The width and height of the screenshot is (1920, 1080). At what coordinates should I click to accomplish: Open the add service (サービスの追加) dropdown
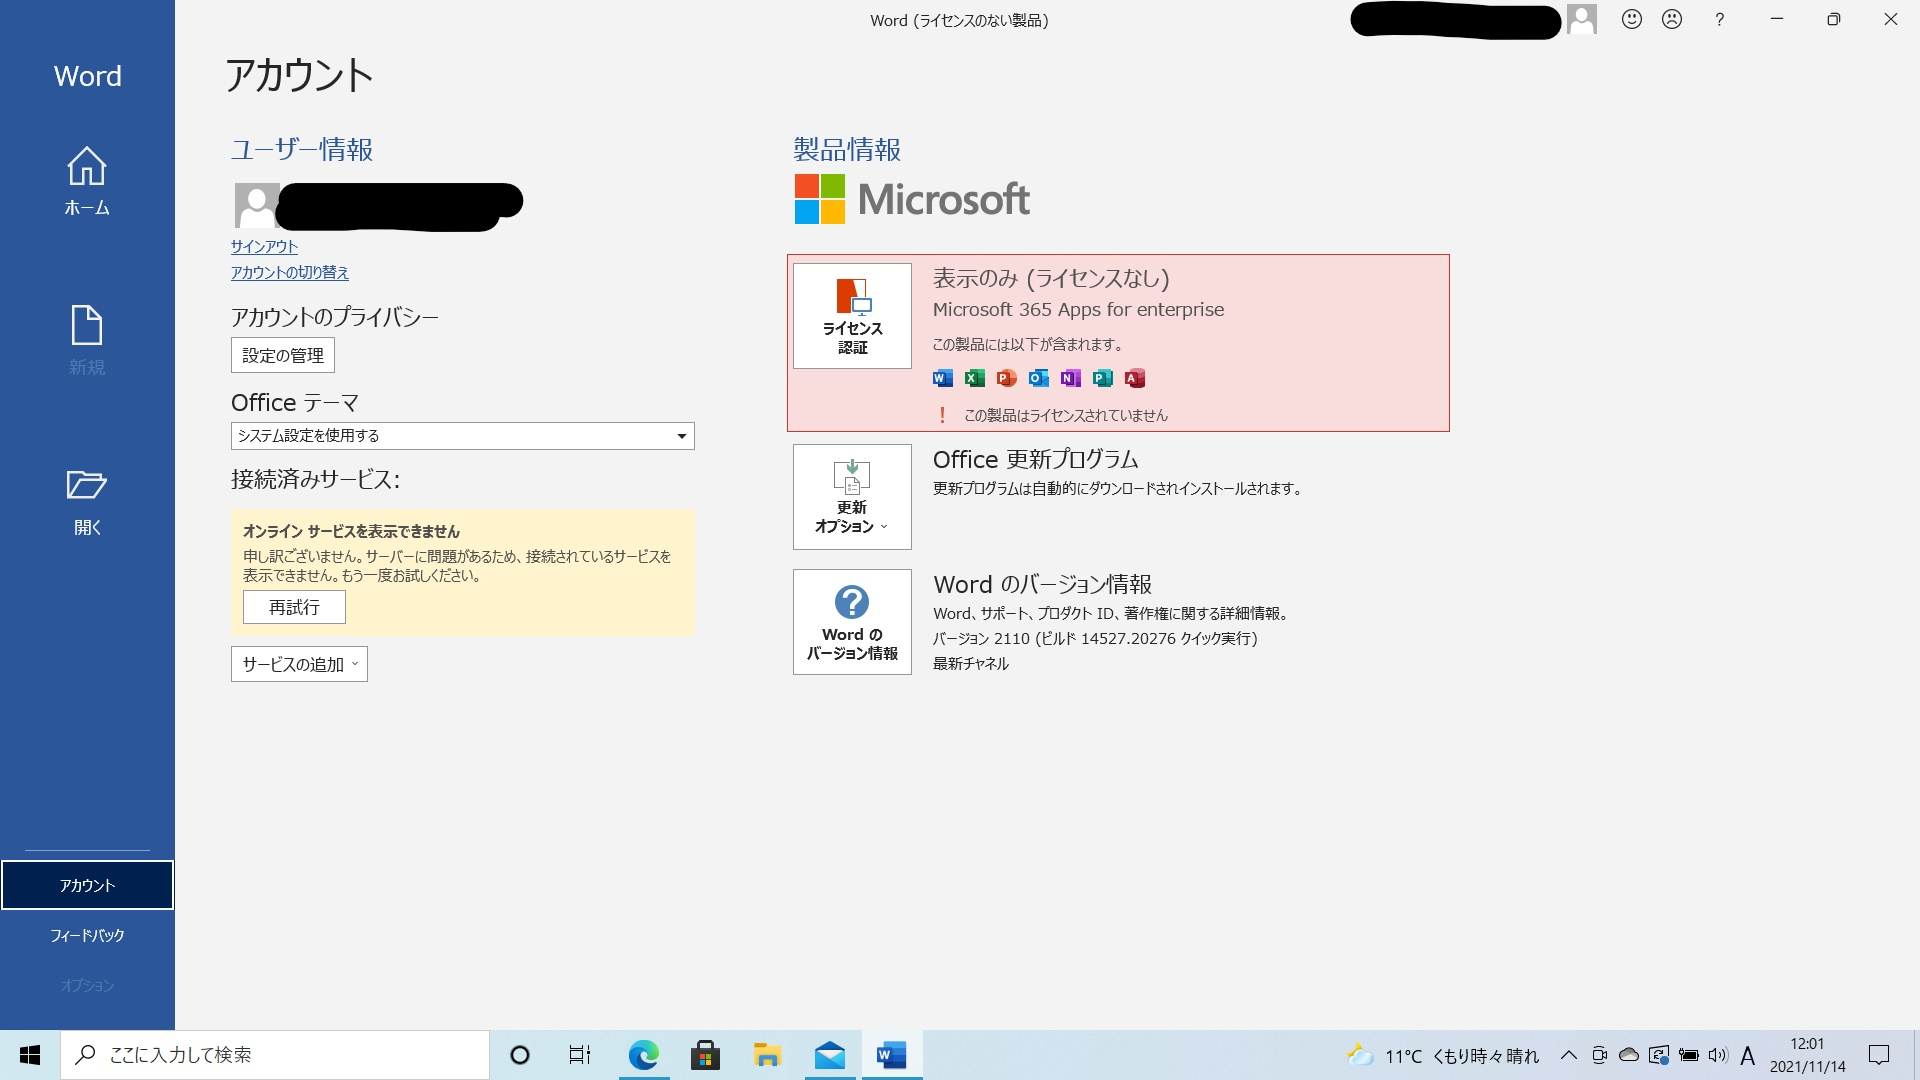coord(299,664)
